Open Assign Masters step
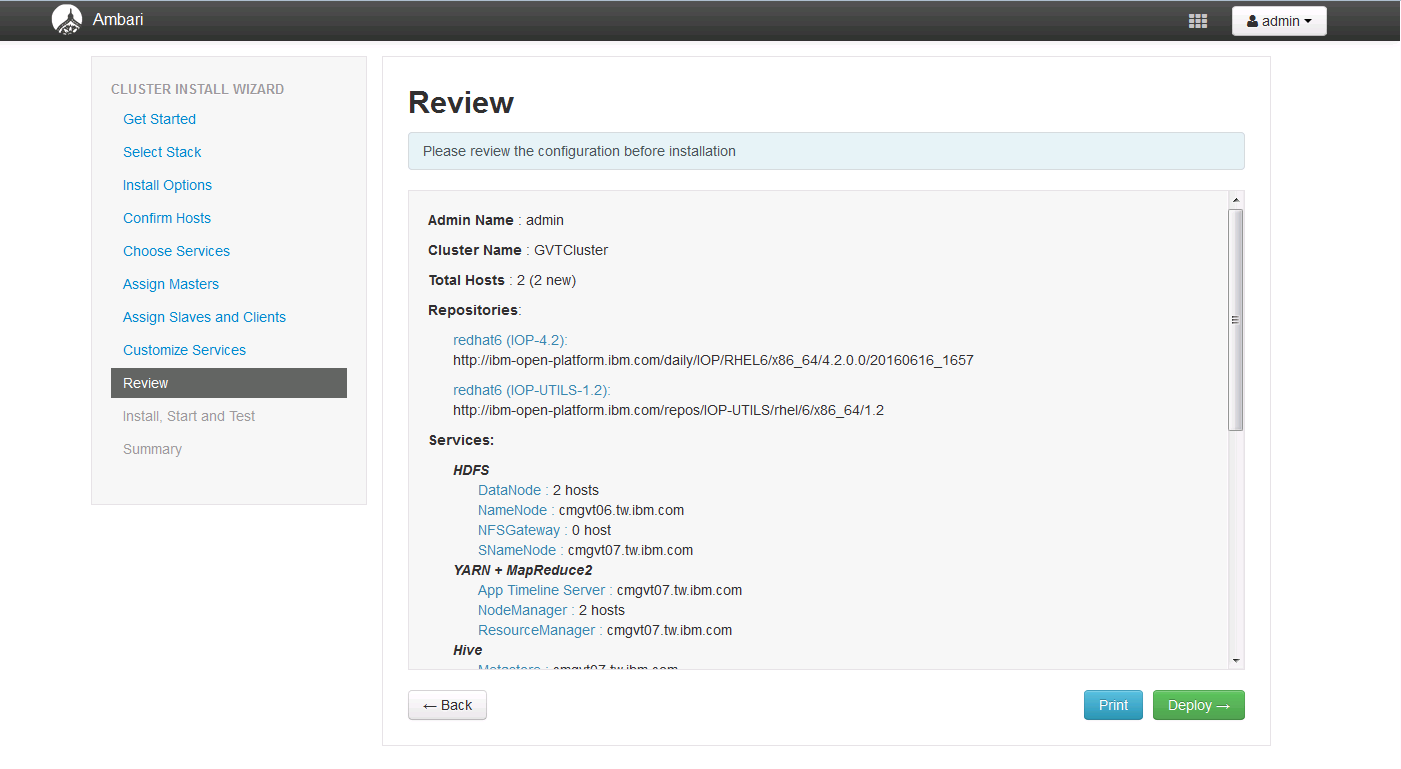Viewport: 1401px width, 769px height. 171,284
